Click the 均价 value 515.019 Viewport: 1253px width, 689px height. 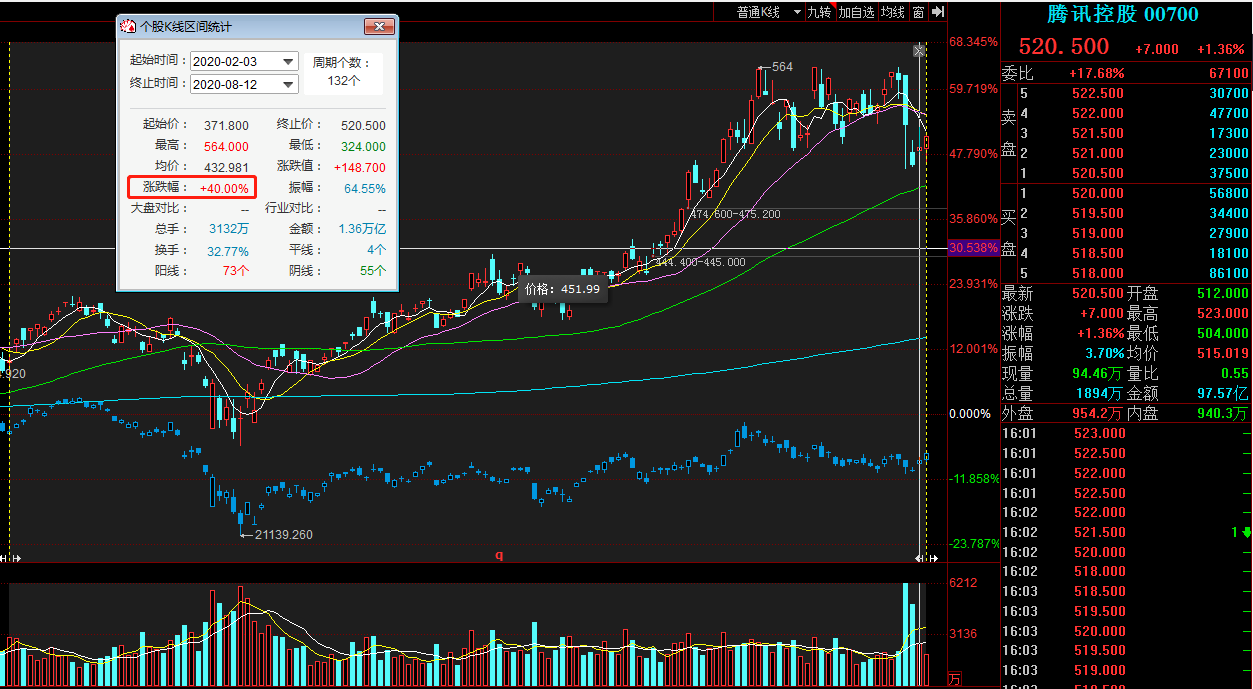click(1222, 353)
